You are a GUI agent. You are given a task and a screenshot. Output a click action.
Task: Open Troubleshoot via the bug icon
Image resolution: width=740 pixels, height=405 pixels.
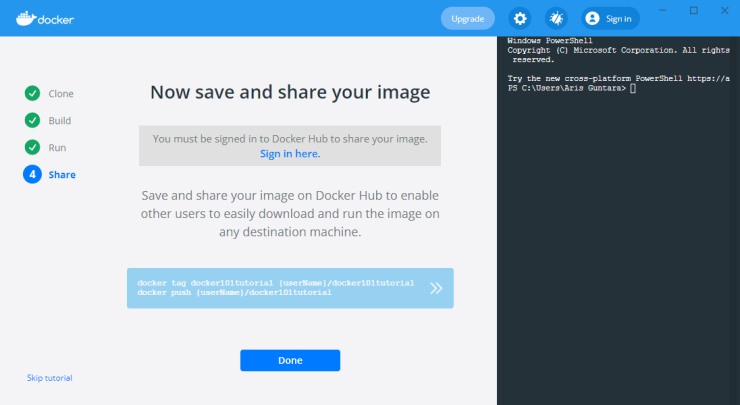coord(556,18)
